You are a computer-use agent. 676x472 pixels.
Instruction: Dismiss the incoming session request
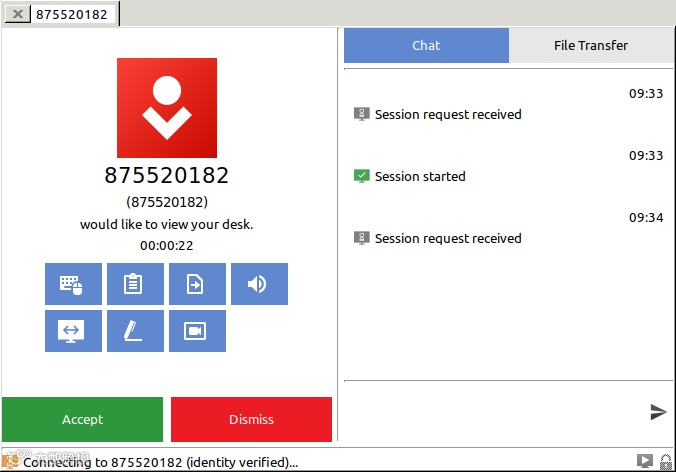tap(251, 419)
